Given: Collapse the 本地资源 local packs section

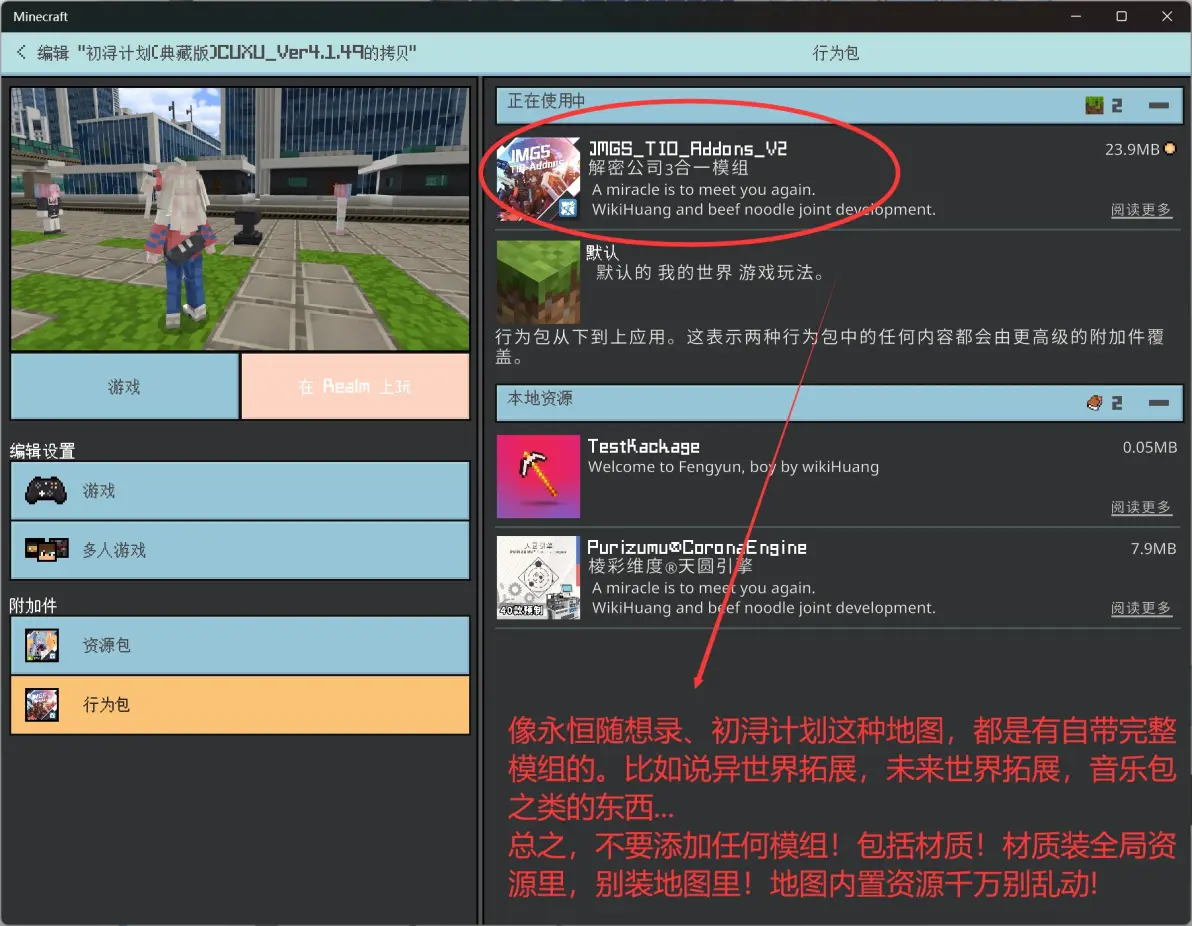Looking at the screenshot, I should coord(1159,403).
